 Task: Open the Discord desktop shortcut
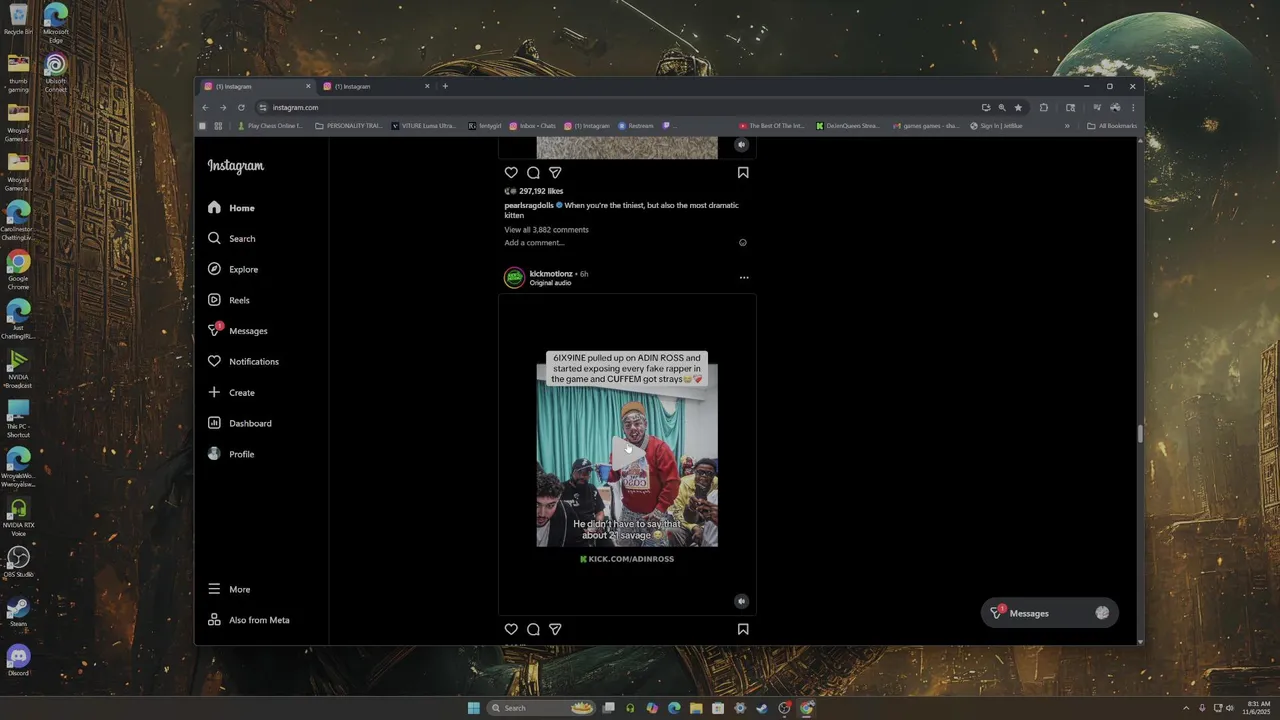[18, 660]
